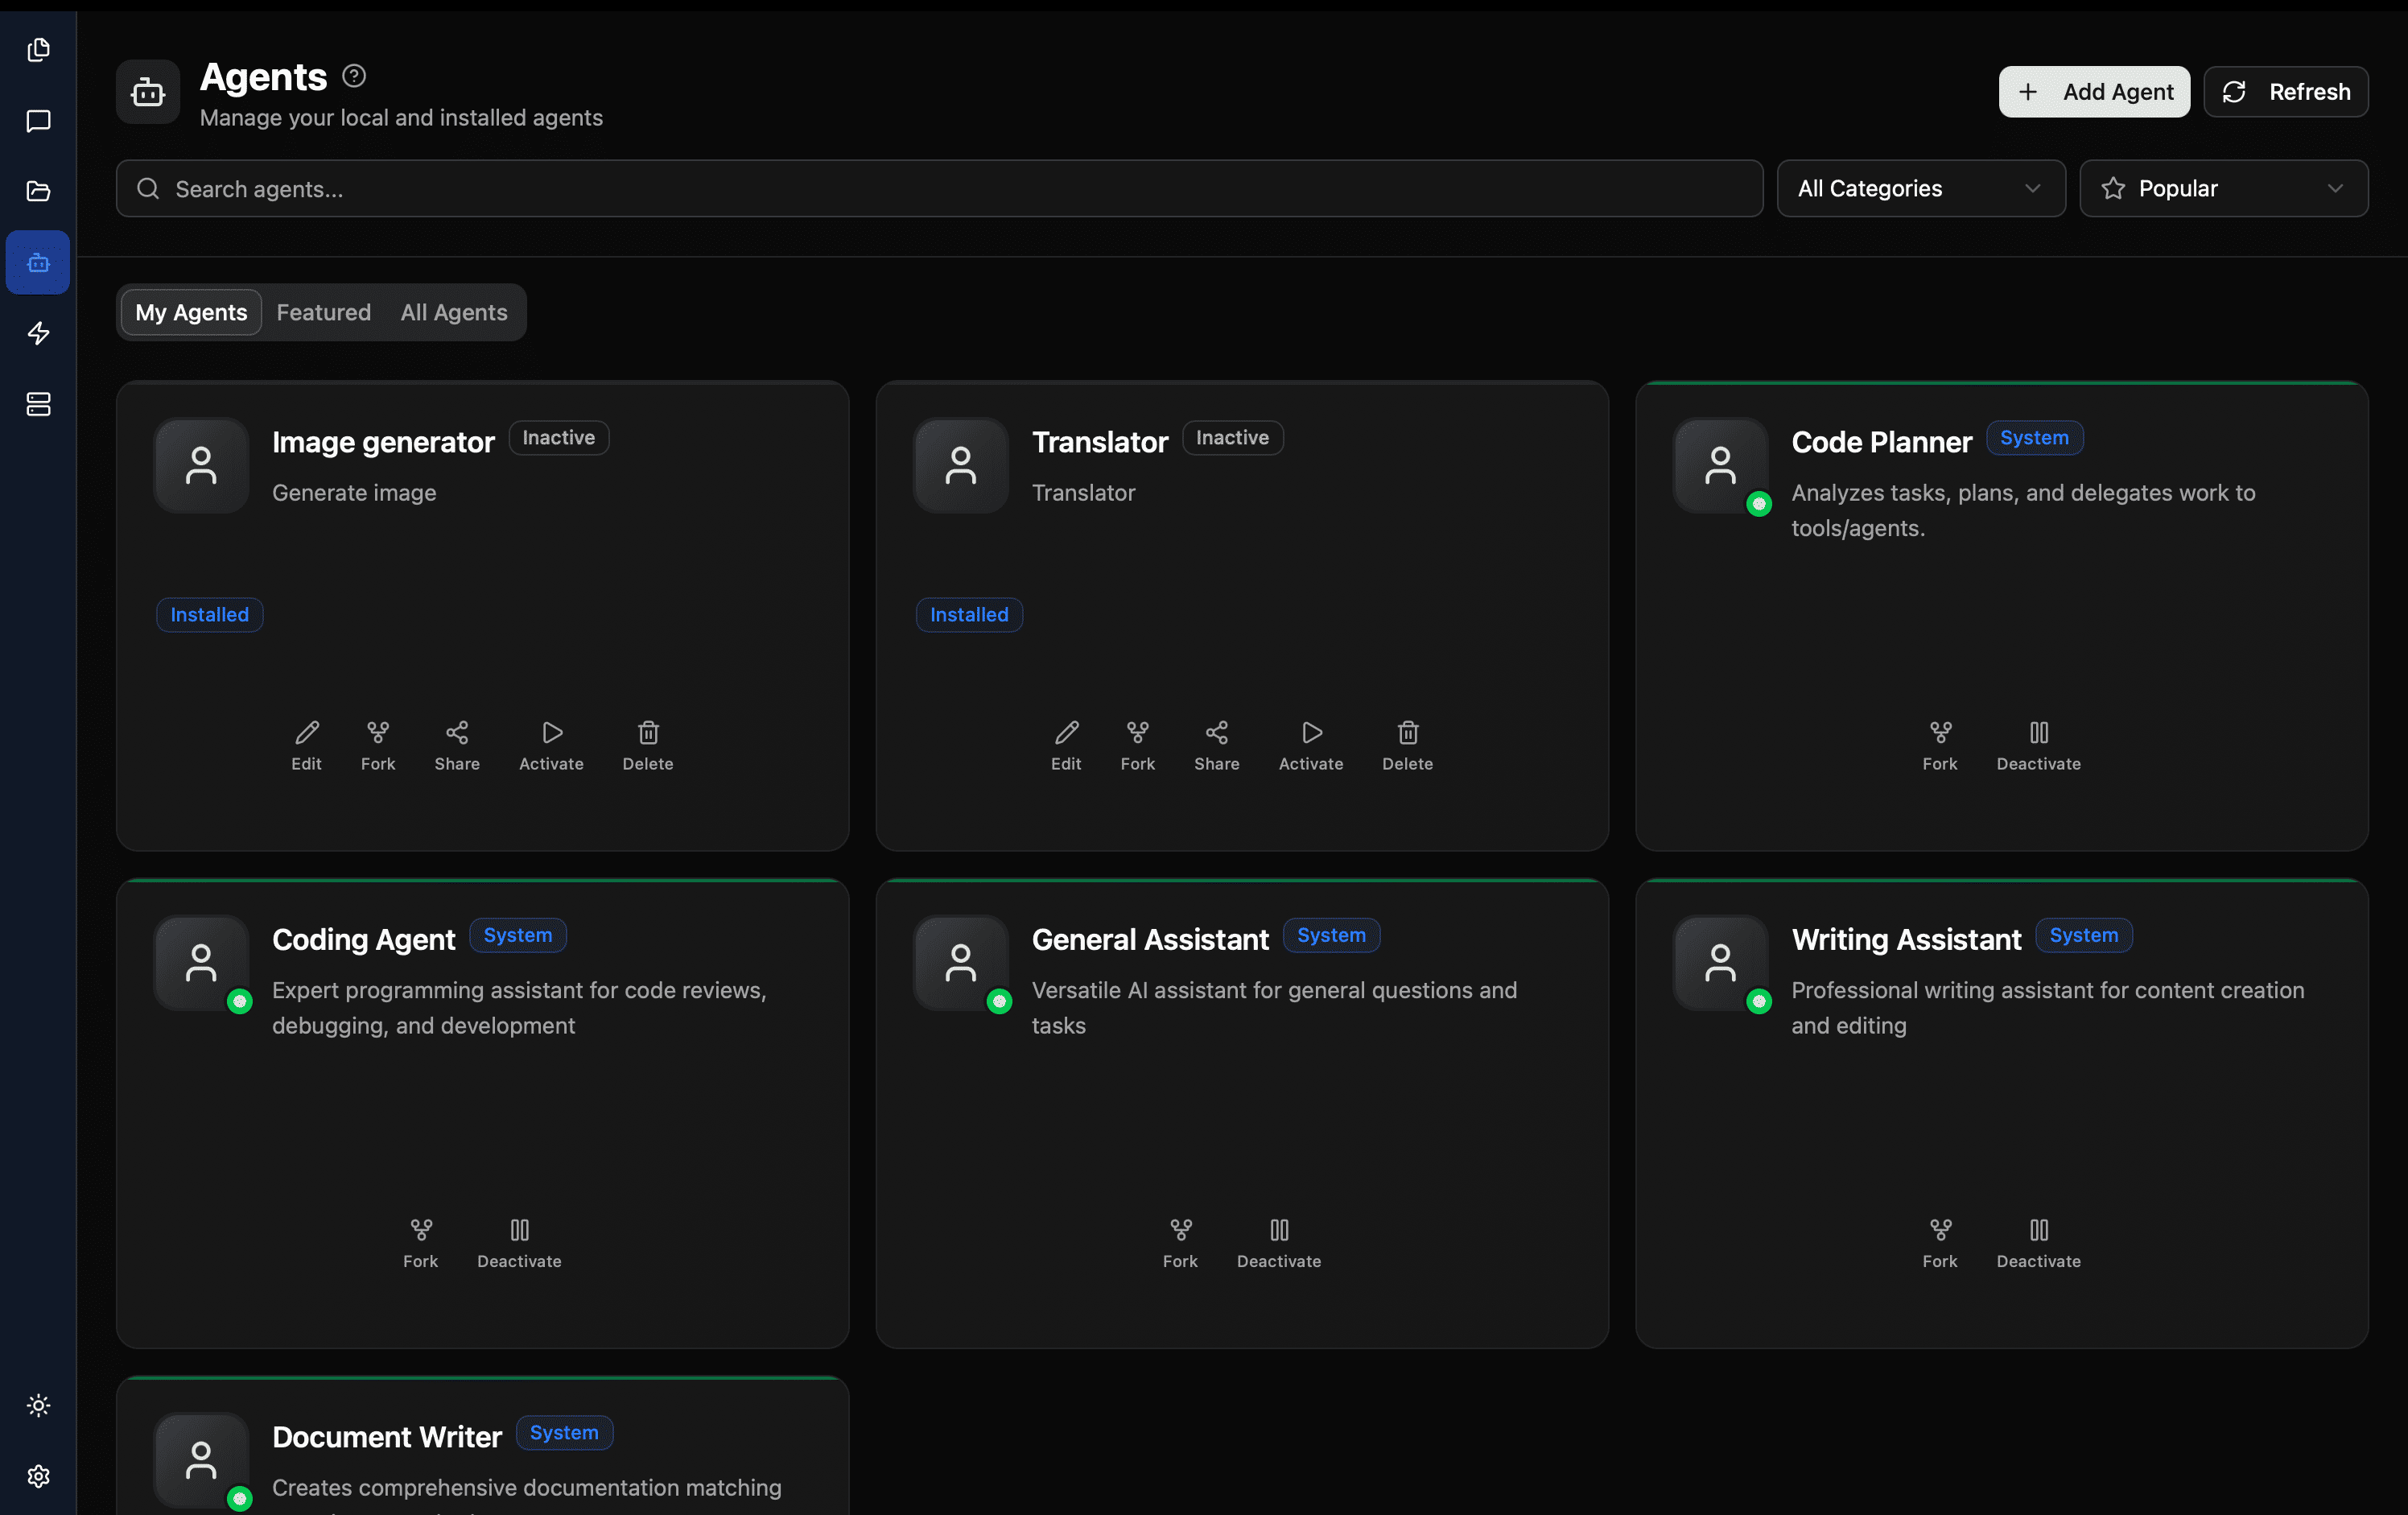Open the Popular sort dropdown
Screen dimensions: 2408x1515
(2224, 188)
